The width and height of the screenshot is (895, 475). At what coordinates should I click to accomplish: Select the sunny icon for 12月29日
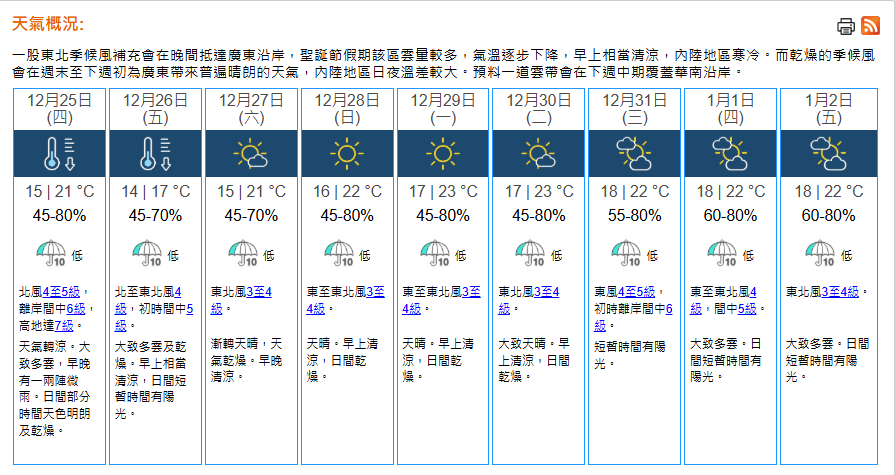[442, 154]
